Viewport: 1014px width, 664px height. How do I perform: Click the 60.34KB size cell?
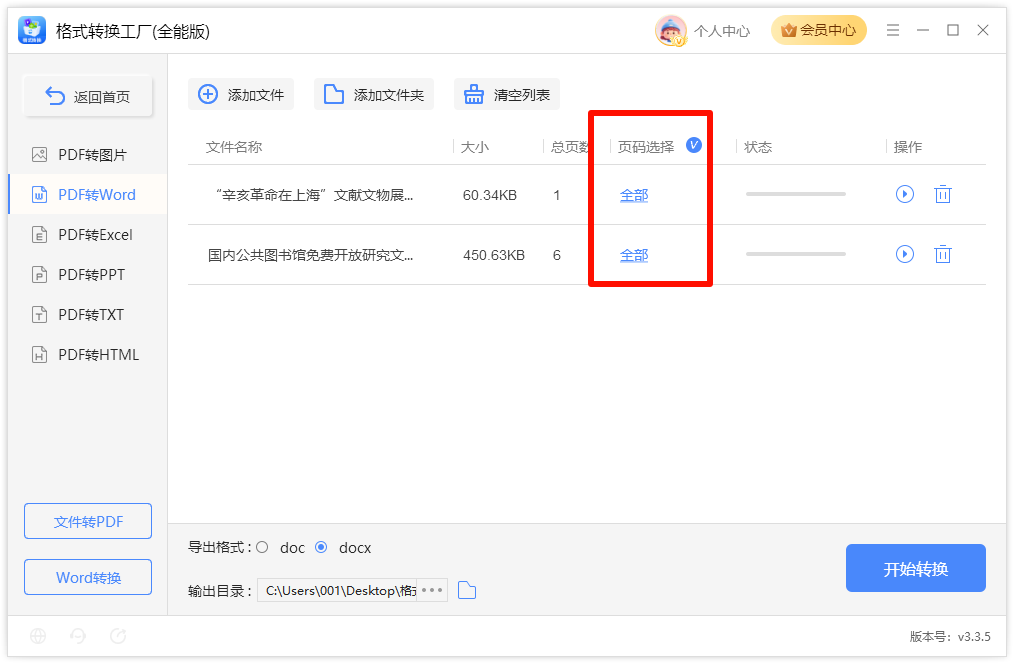[490, 195]
